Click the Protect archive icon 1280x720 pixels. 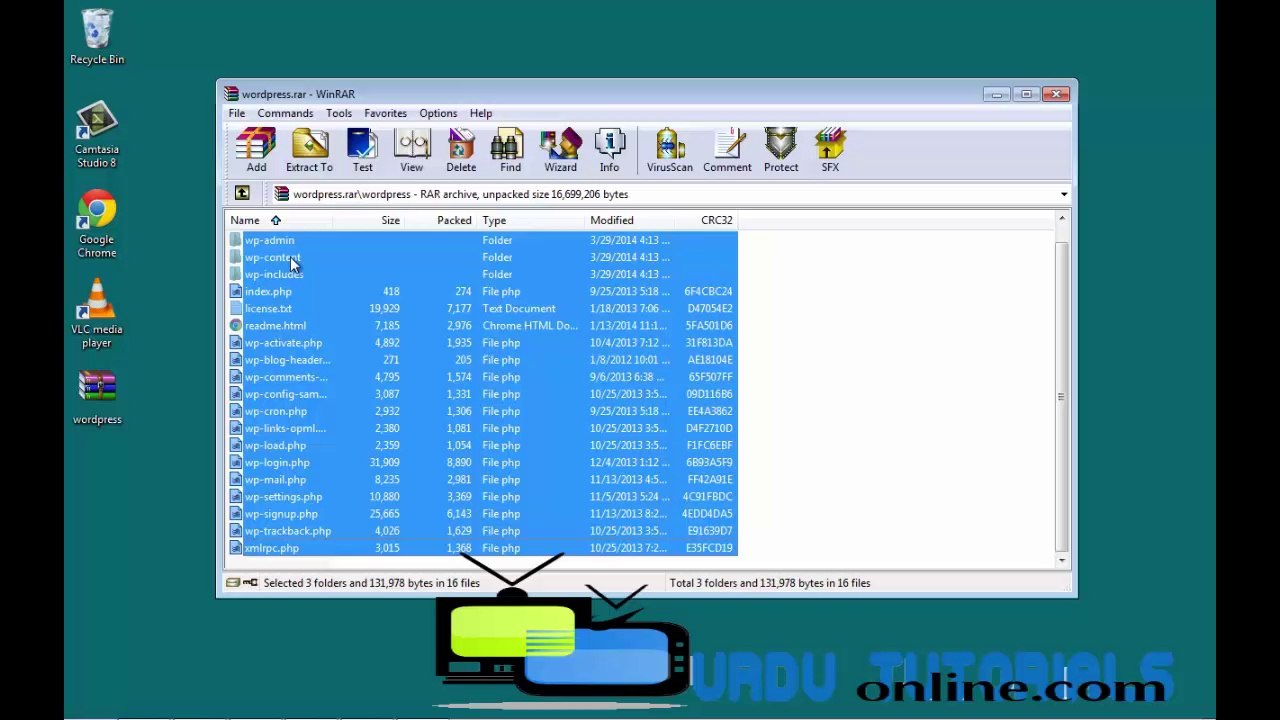pyautogui.click(x=781, y=150)
